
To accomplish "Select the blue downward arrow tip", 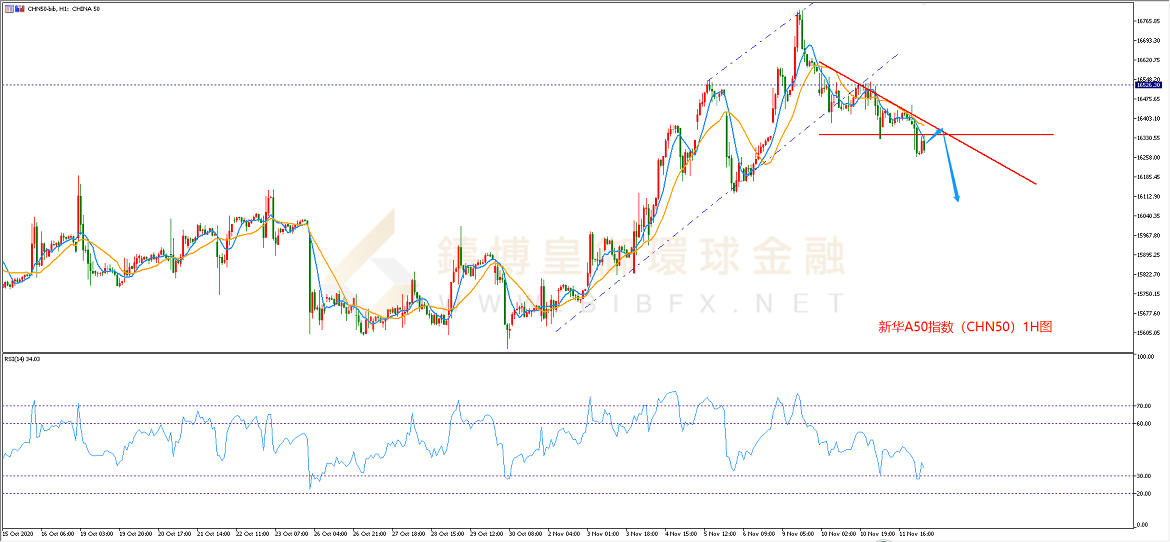I will click(x=957, y=200).
